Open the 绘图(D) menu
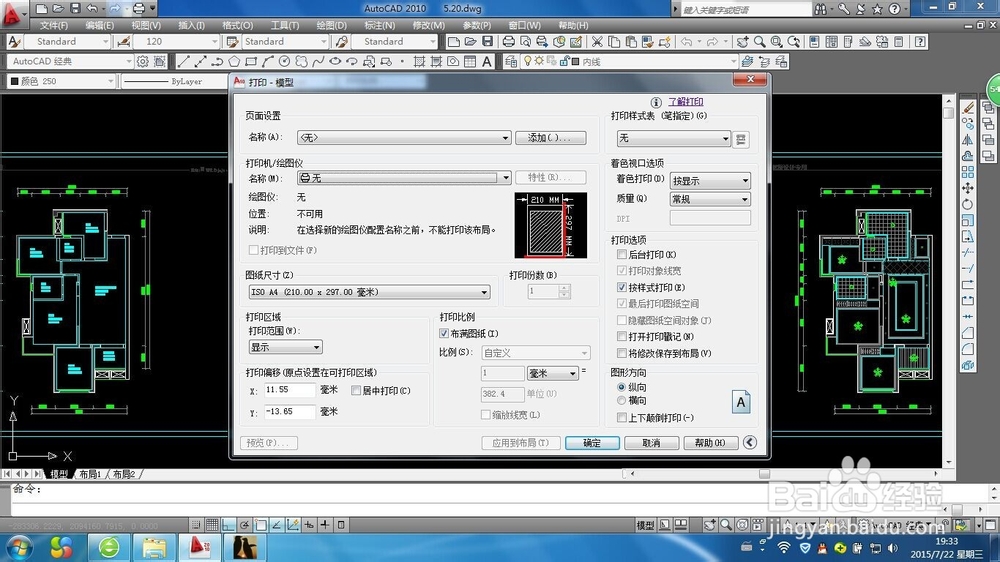This screenshot has height=562, width=1000. click(332, 26)
